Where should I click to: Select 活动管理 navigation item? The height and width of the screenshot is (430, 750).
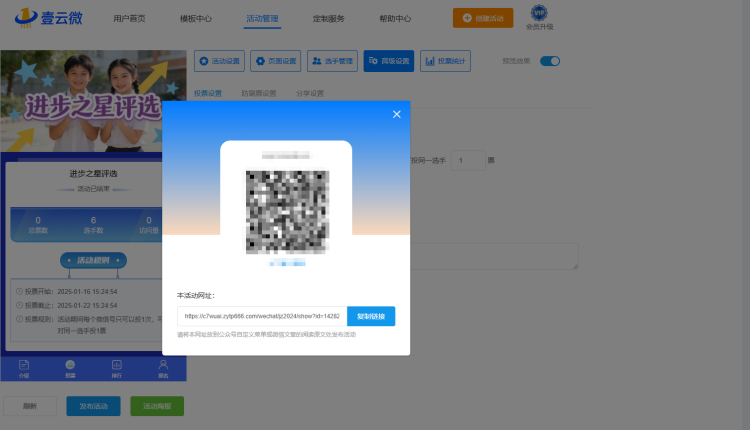(262, 19)
